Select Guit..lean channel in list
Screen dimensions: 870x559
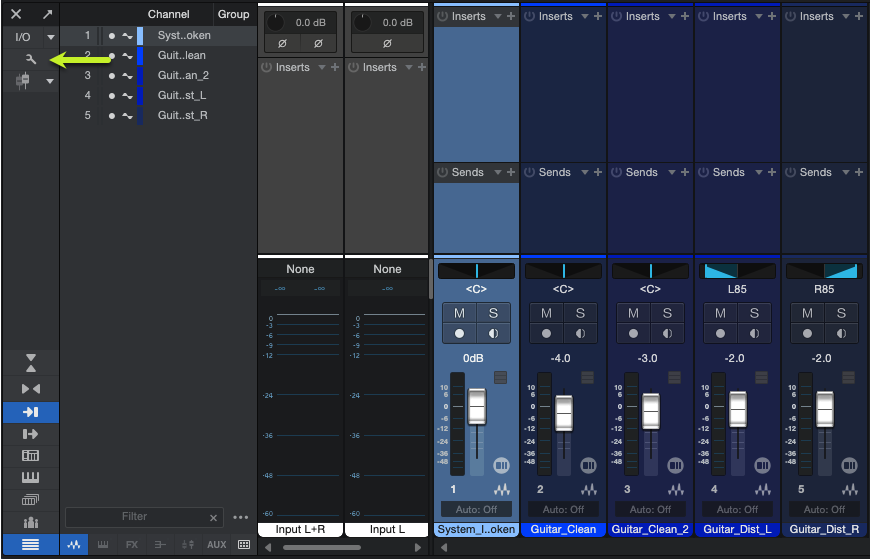click(158, 56)
